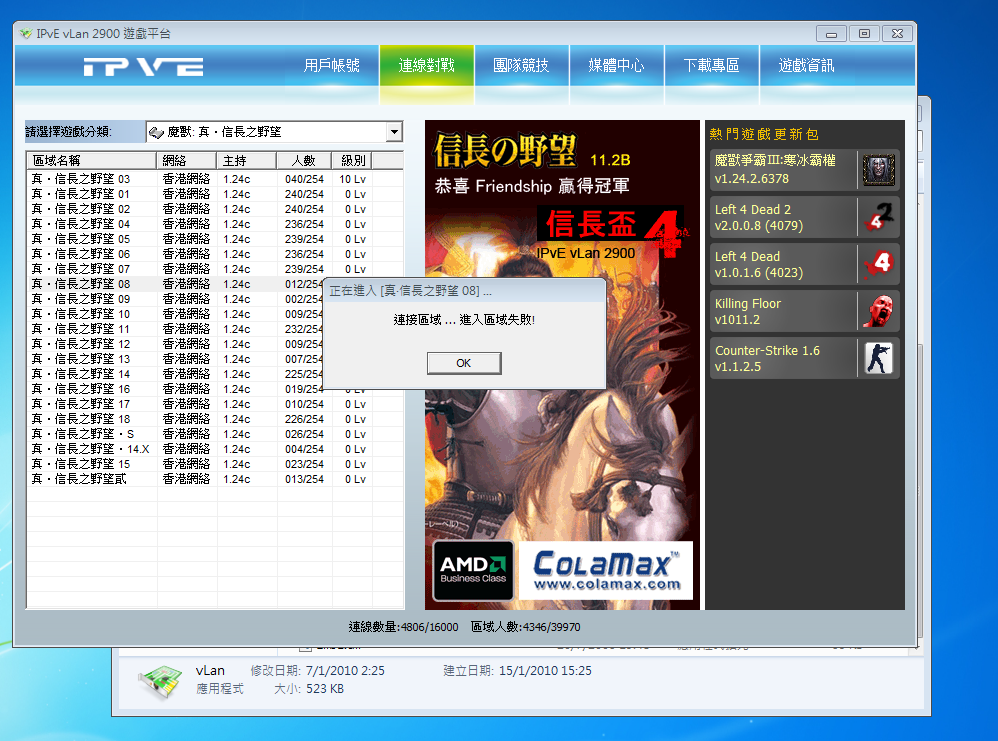Click OK in the connection failed dialog
Screen dimensions: 998x741
click(x=464, y=363)
